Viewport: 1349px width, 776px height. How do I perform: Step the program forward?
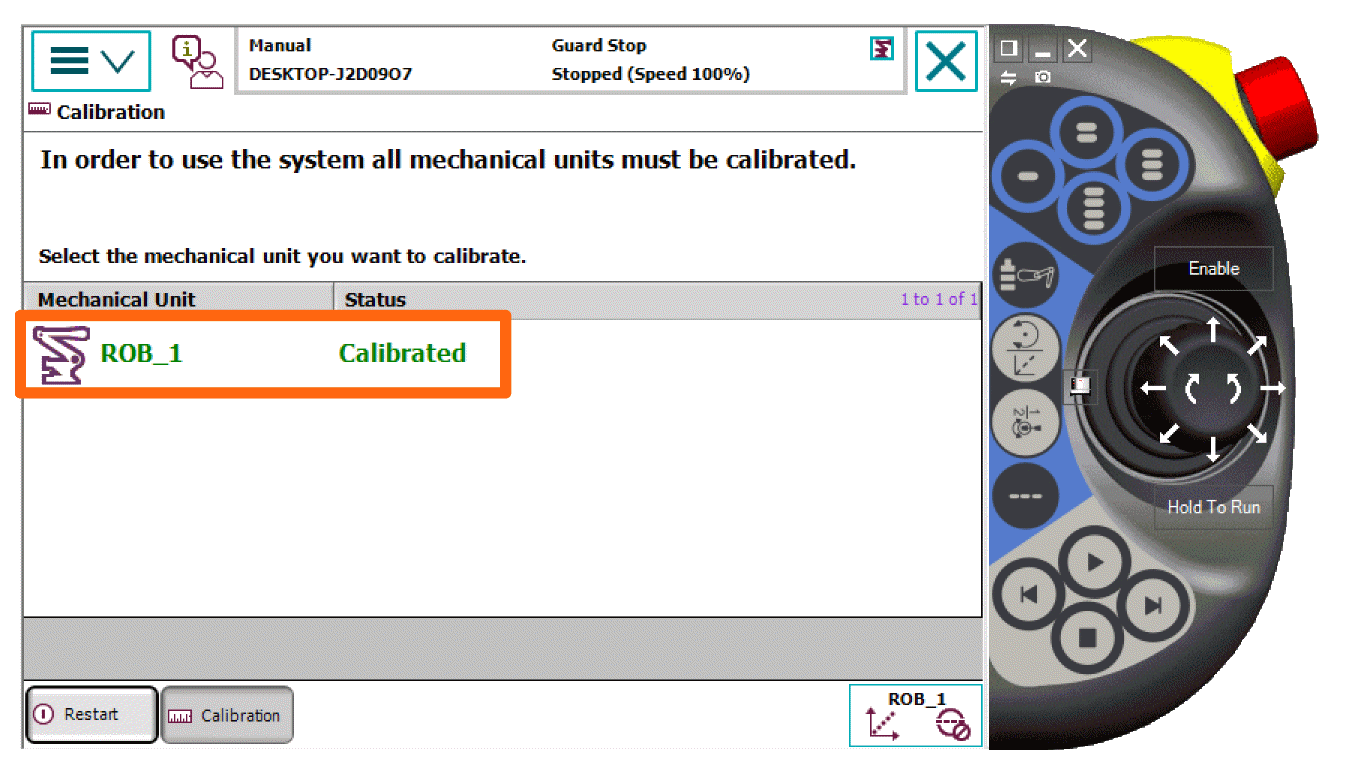click(1152, 605)
